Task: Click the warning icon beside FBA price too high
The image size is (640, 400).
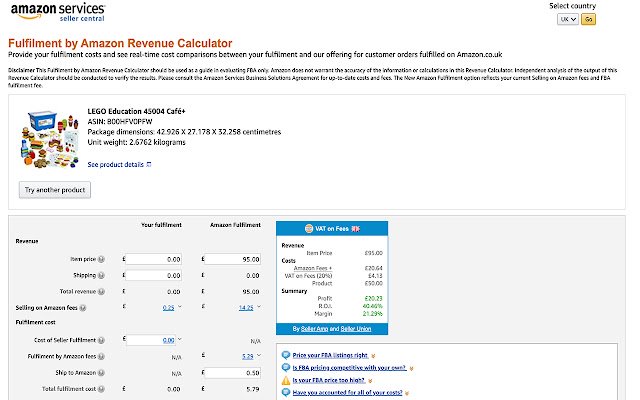Action: pos(286,380)
